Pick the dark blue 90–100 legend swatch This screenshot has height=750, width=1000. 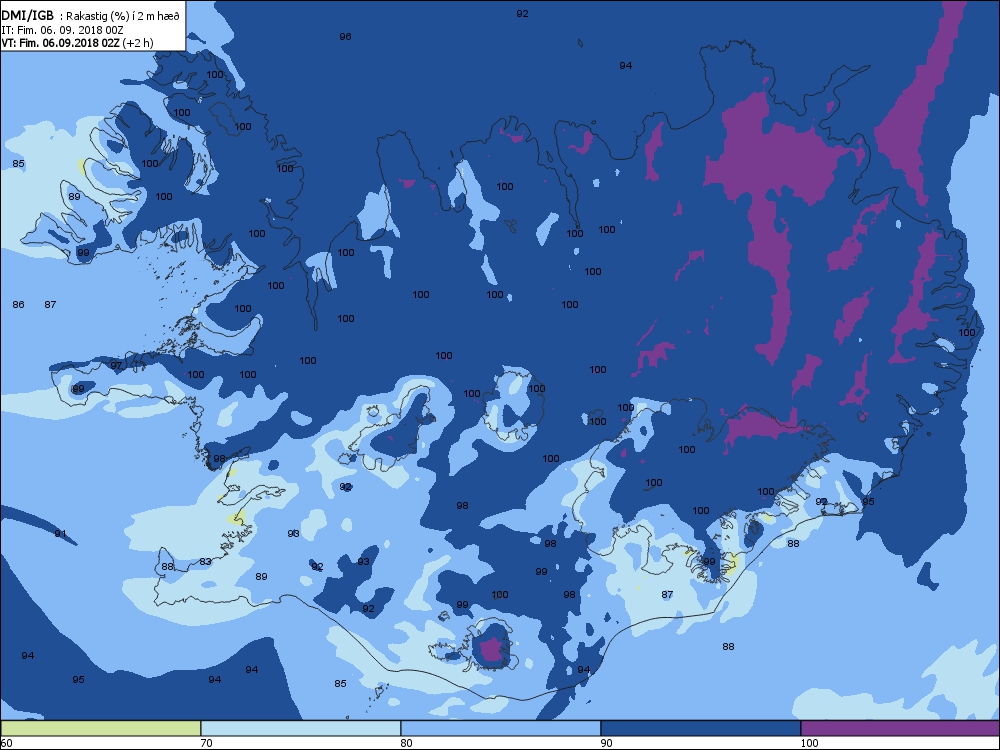(x=700, y=728)
